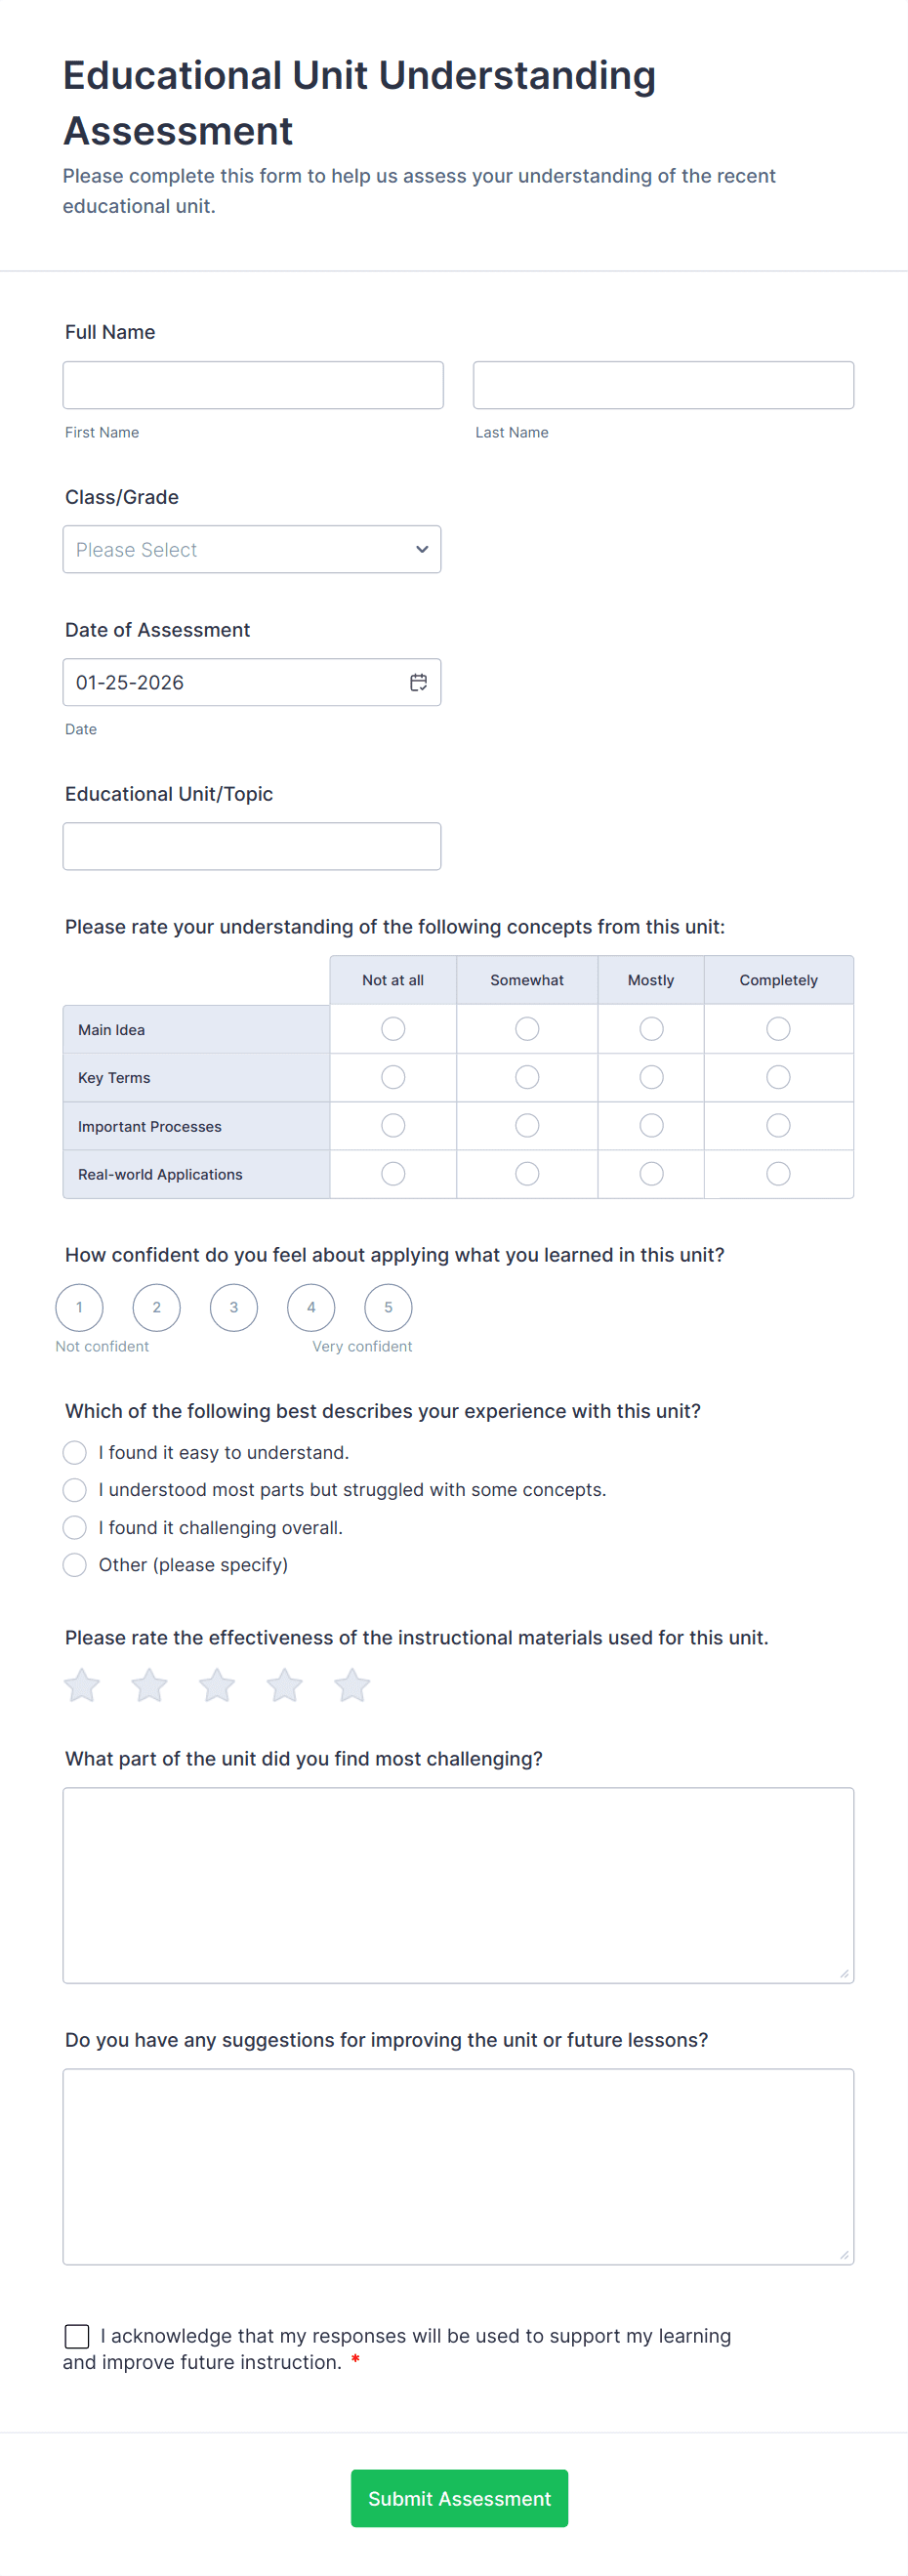Viewport: 908px width, 2576px height.
Task: Select confidence level 1
Action: point(79,1307)
